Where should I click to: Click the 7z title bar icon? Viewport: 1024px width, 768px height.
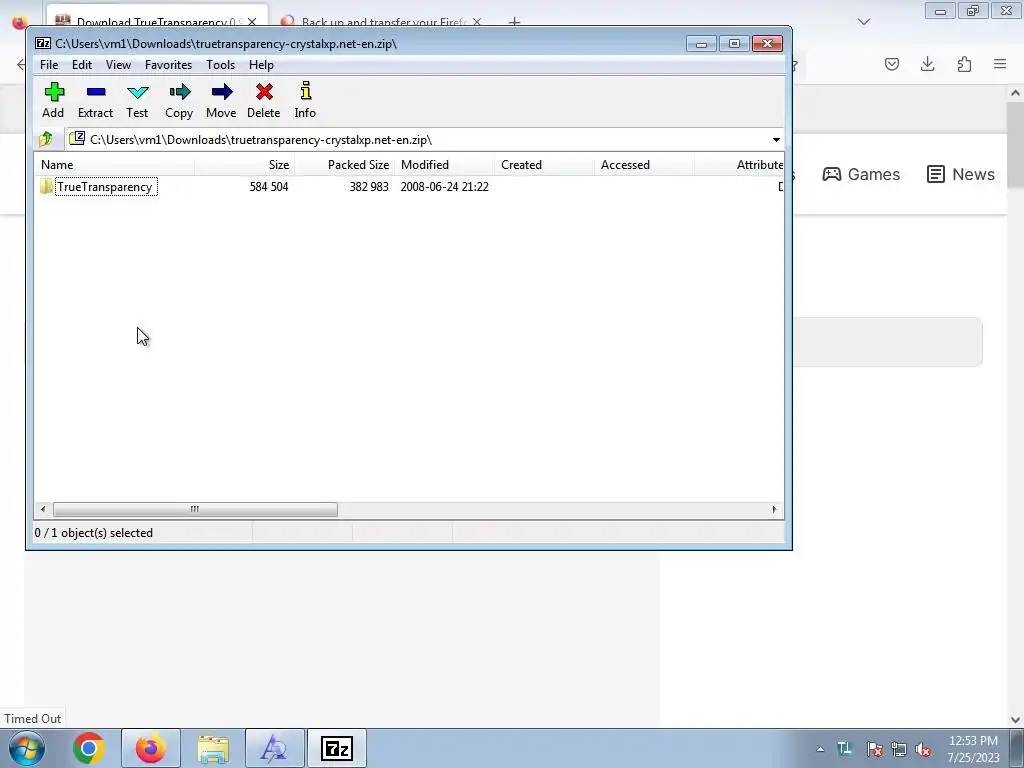43,44
